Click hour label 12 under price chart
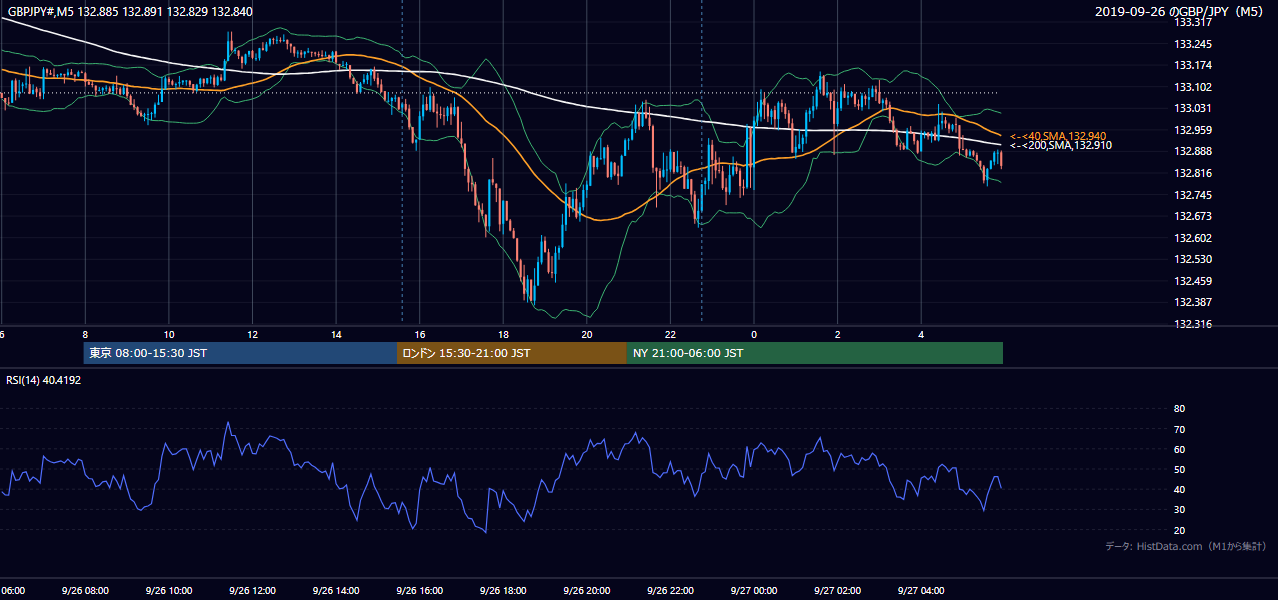The image size is (1278, 600). pyautogui.click(x=253, y=335)
